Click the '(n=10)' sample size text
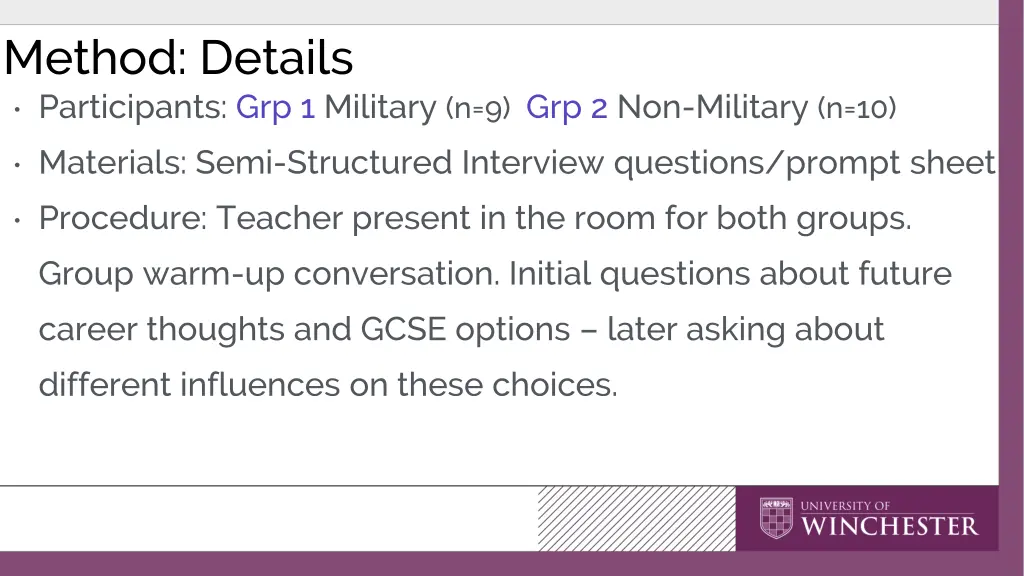1024x576 pixels. [x=857, y=108]
